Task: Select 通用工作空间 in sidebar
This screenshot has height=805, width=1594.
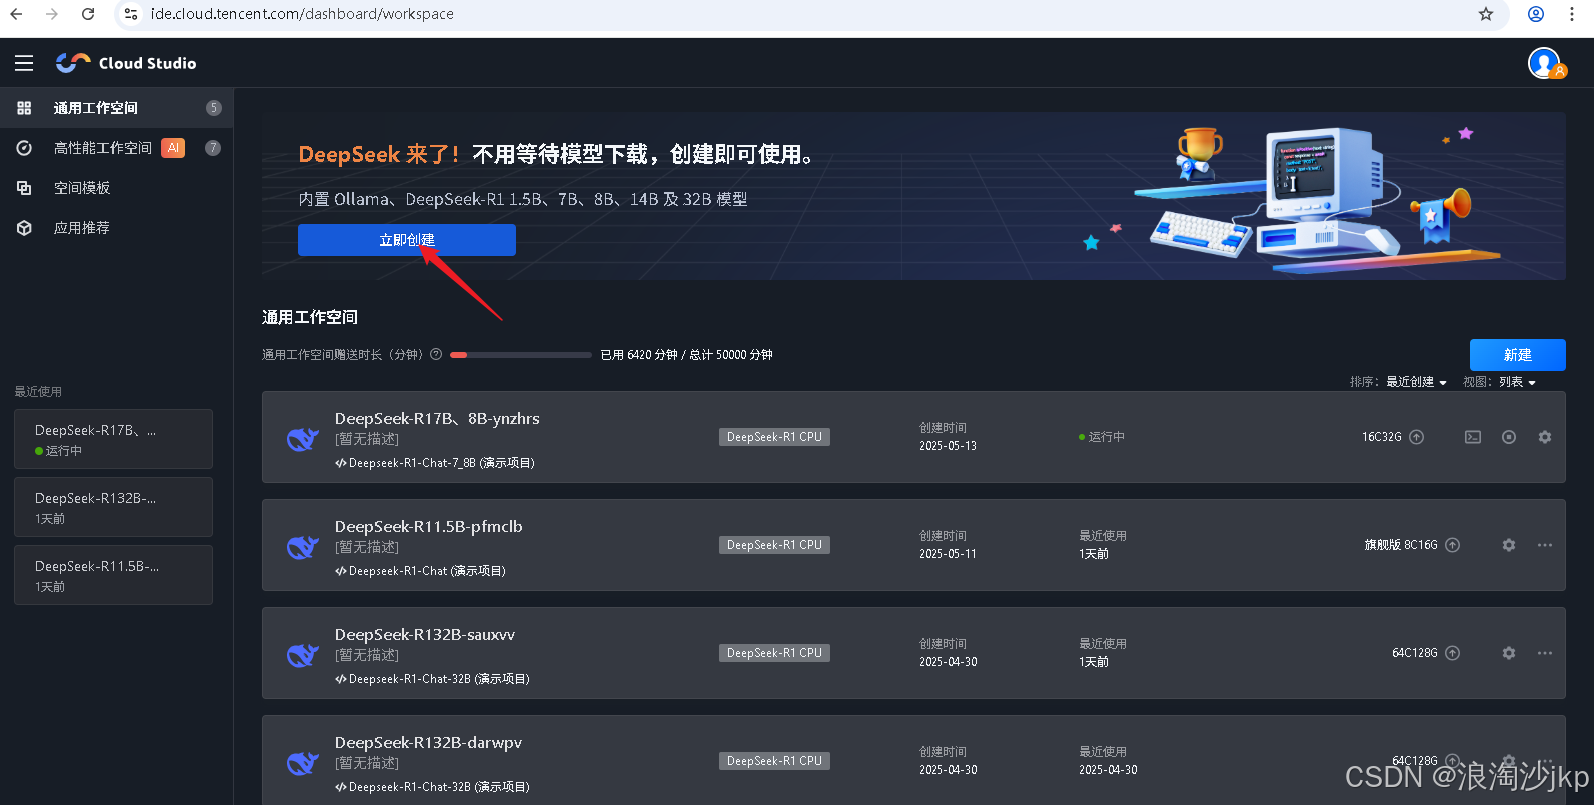Action: pos(117,108)
